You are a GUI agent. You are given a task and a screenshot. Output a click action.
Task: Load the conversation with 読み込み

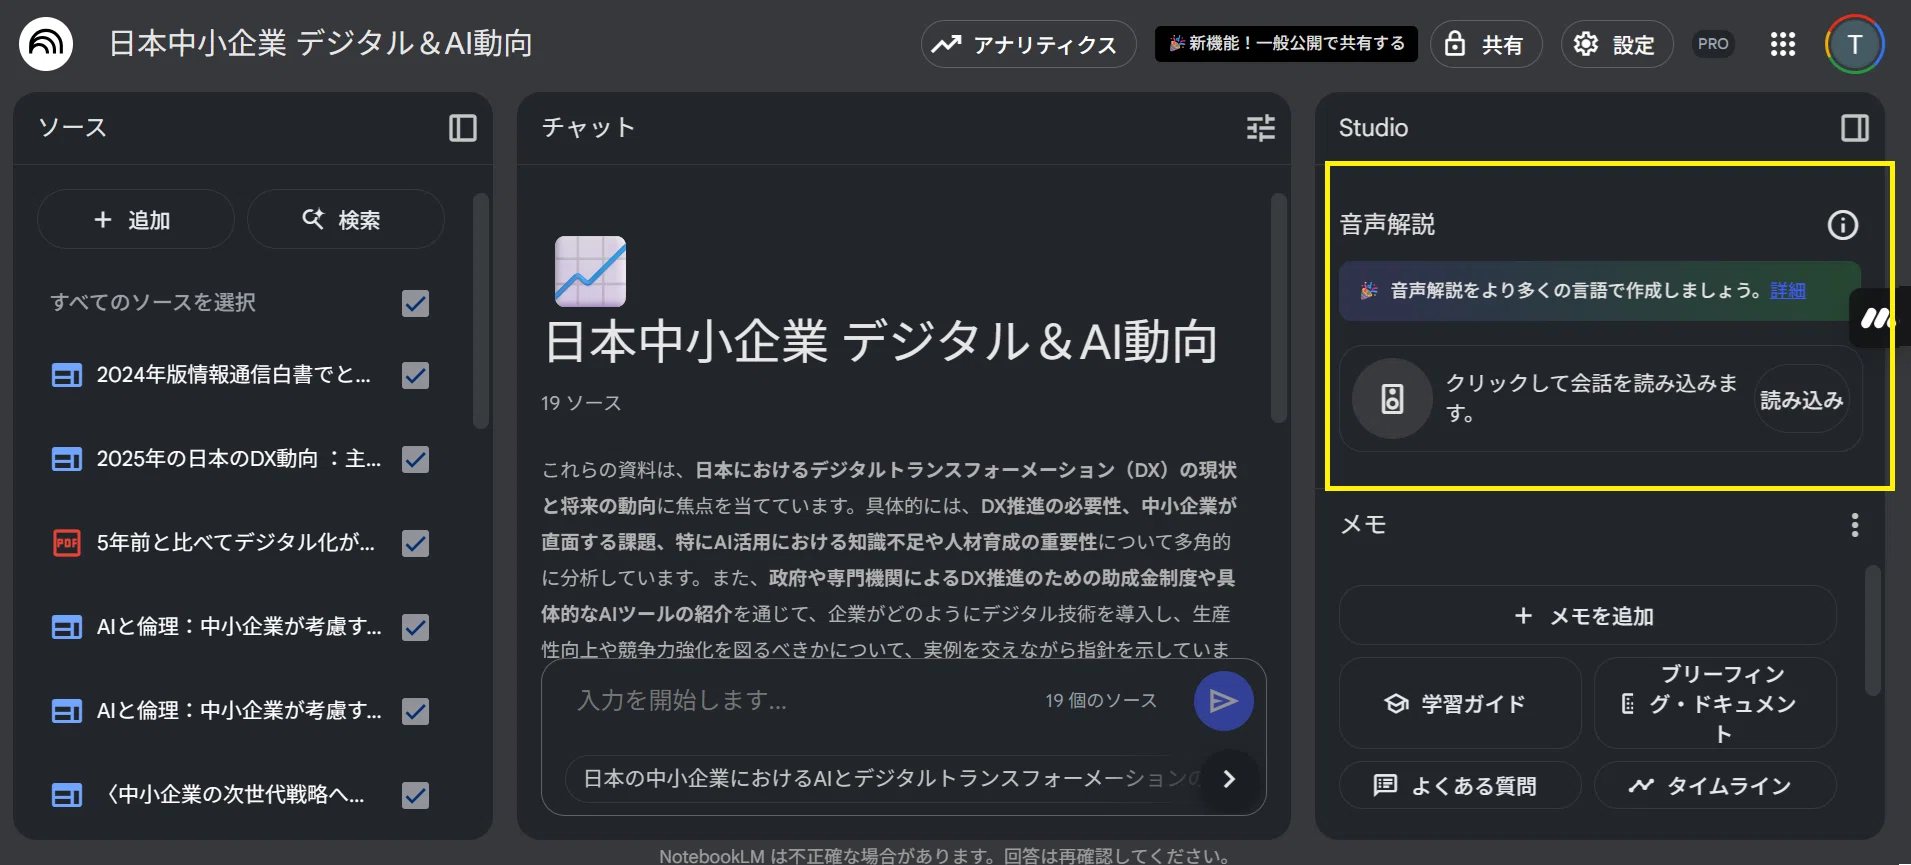1802,399
